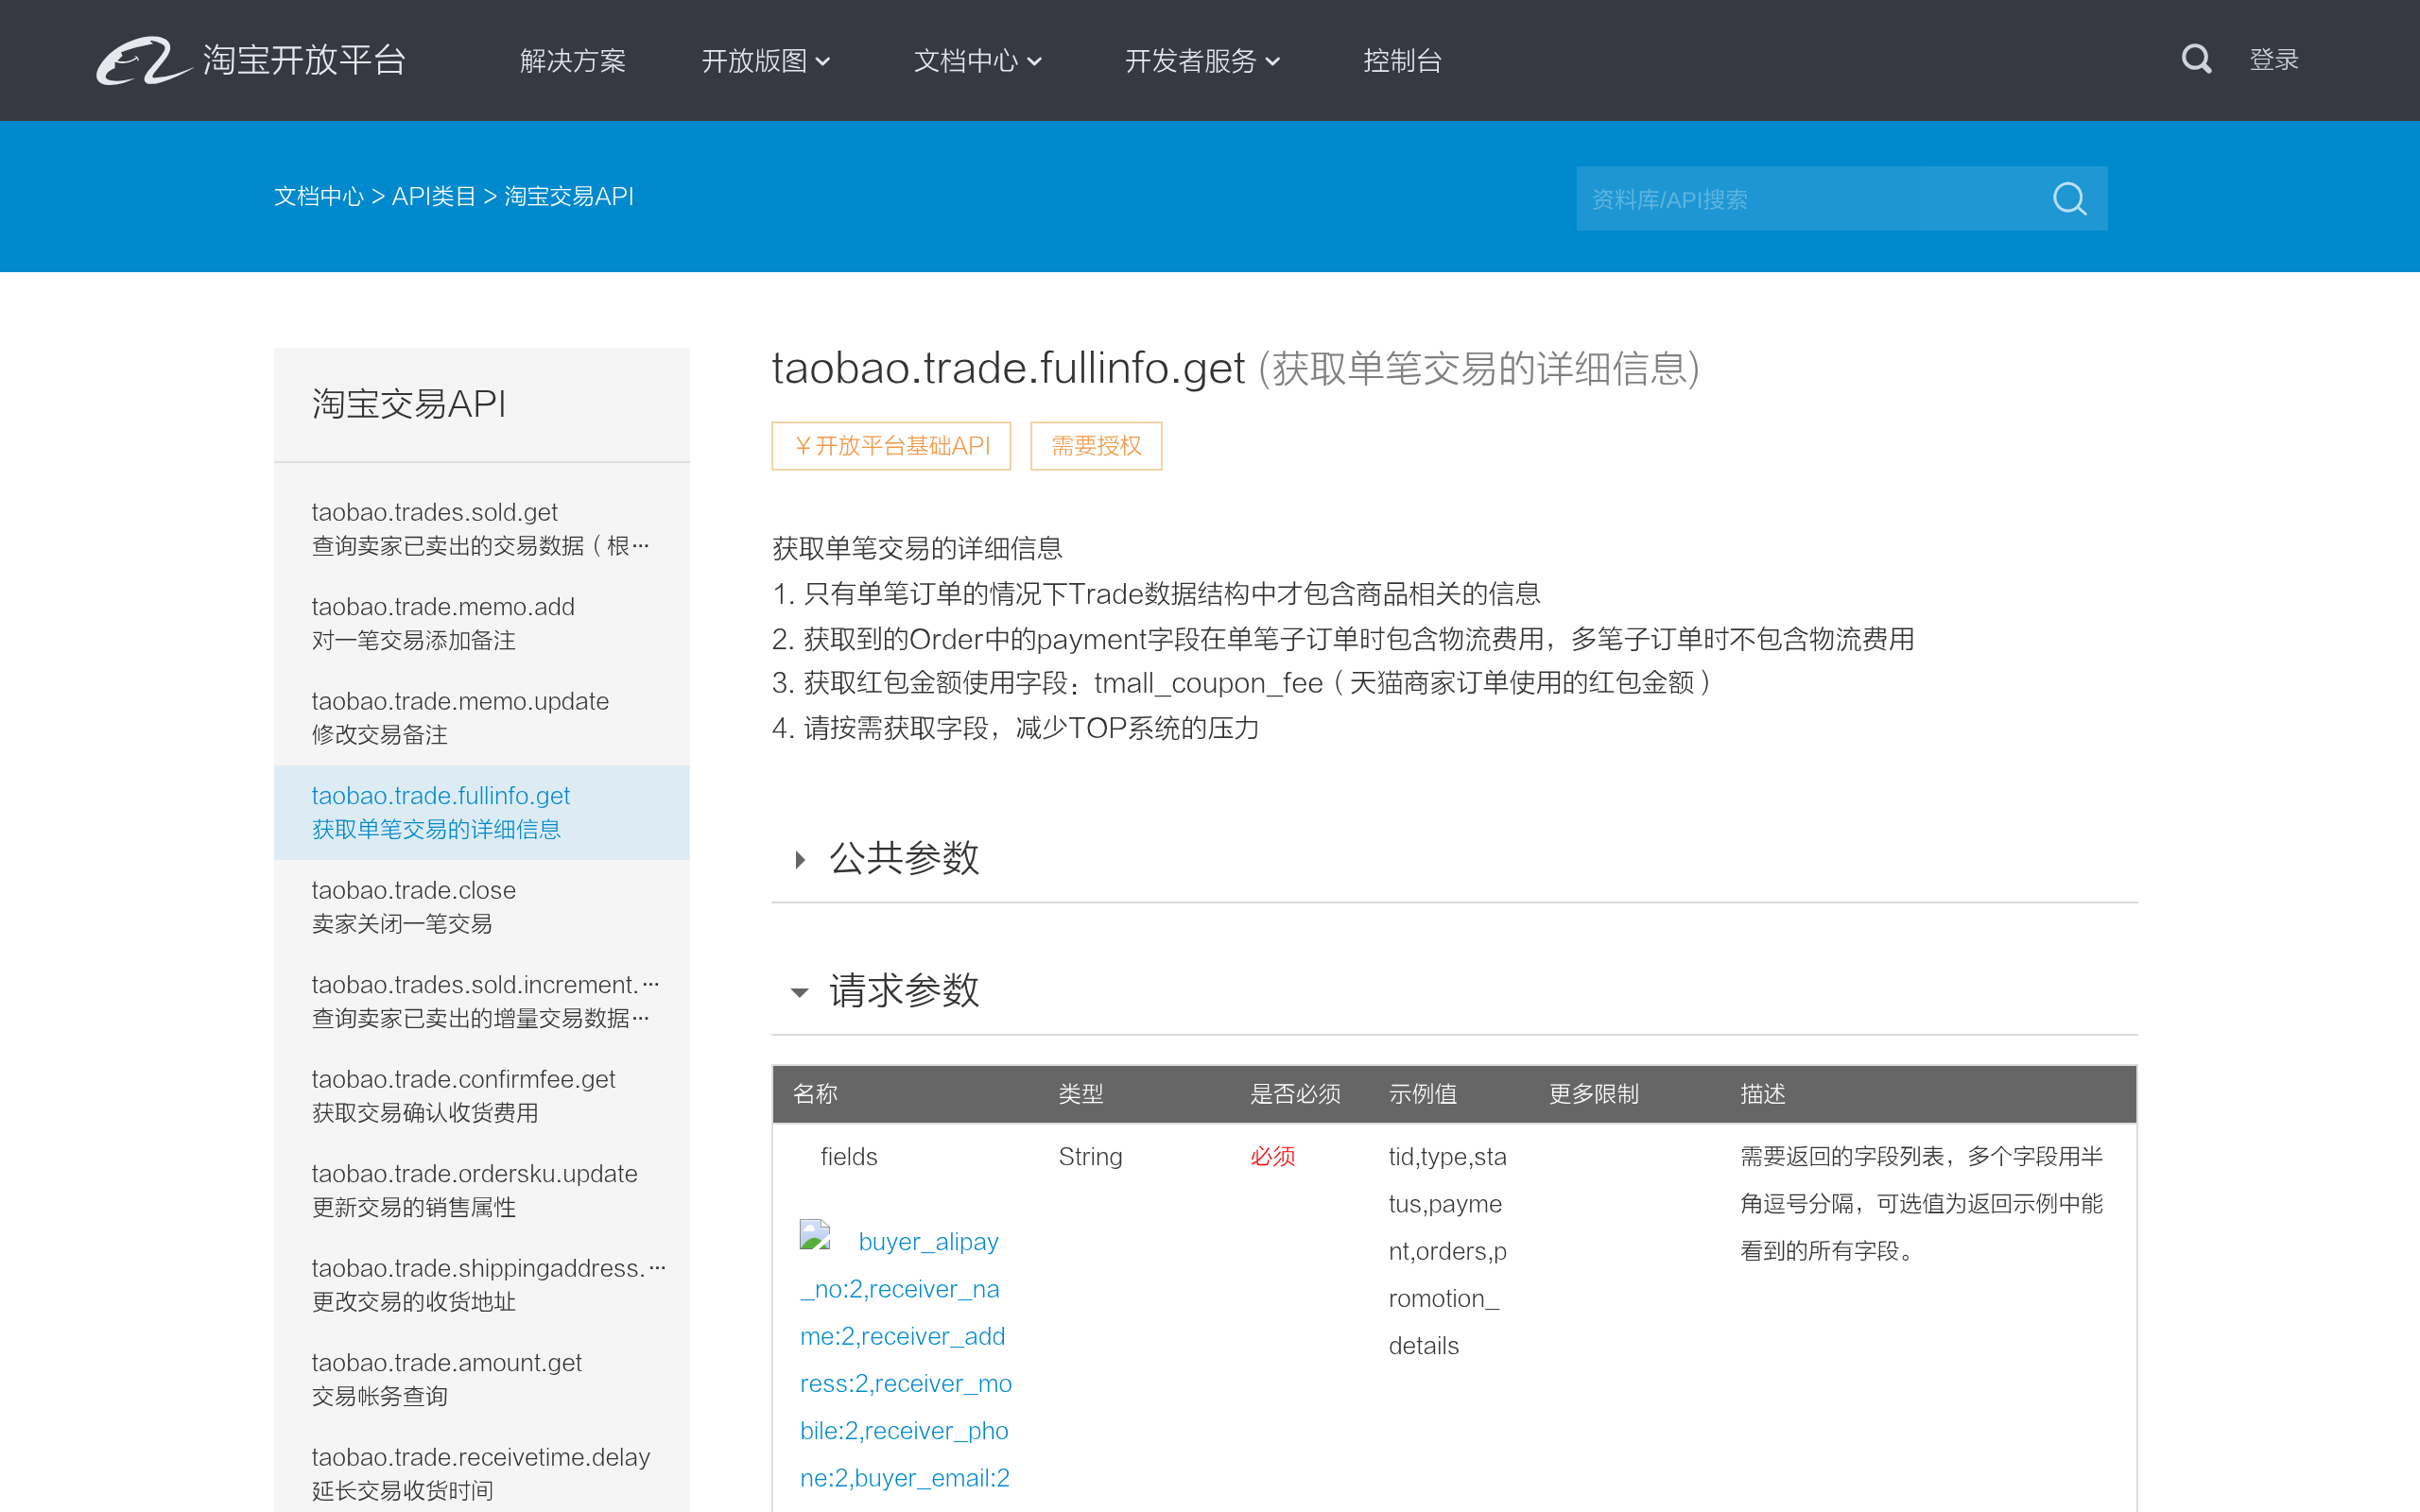
Task: Click the ¥开放平台基础API tag
Action: point(891,446)
